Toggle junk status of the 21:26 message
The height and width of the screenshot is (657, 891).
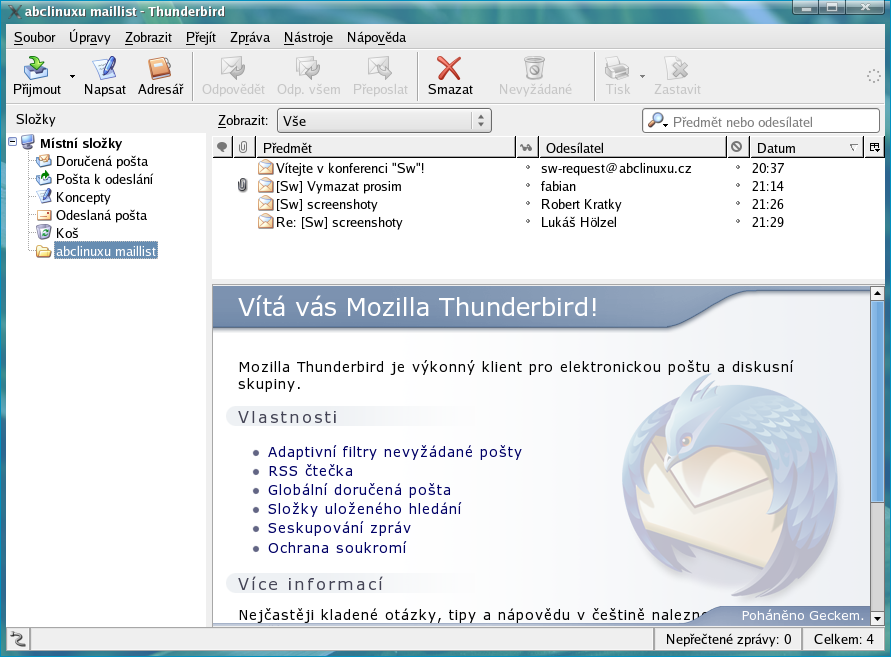[738, 204]
